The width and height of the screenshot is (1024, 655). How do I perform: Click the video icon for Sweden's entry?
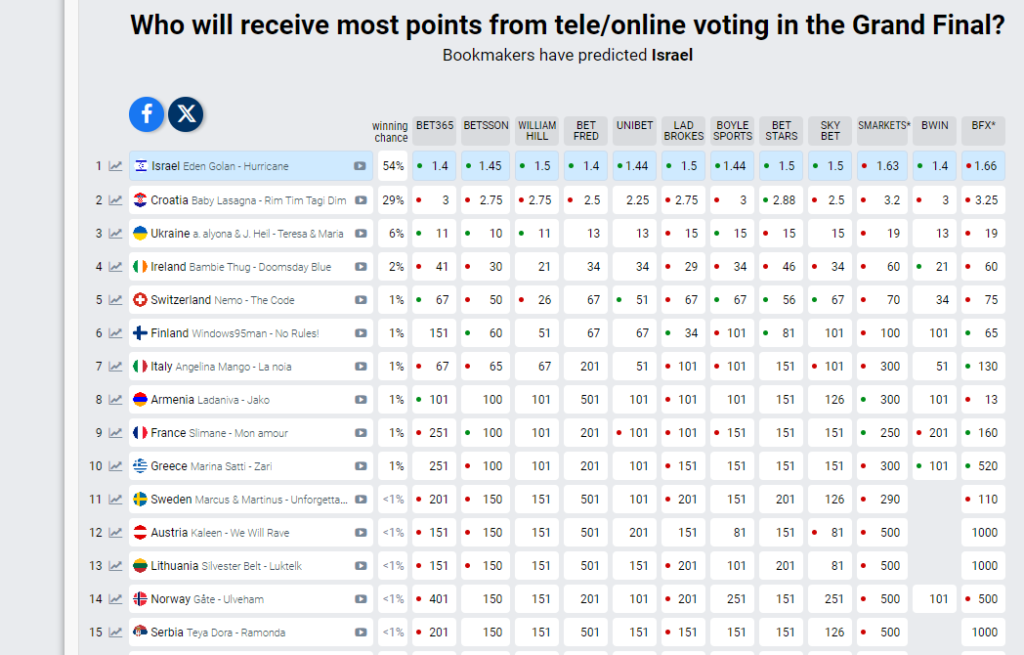[360, 499]
